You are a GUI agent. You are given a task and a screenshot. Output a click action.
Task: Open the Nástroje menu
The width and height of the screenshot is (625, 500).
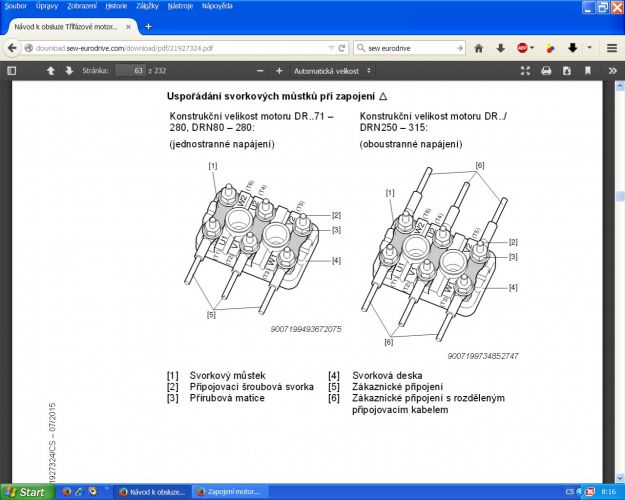(180, 6)
